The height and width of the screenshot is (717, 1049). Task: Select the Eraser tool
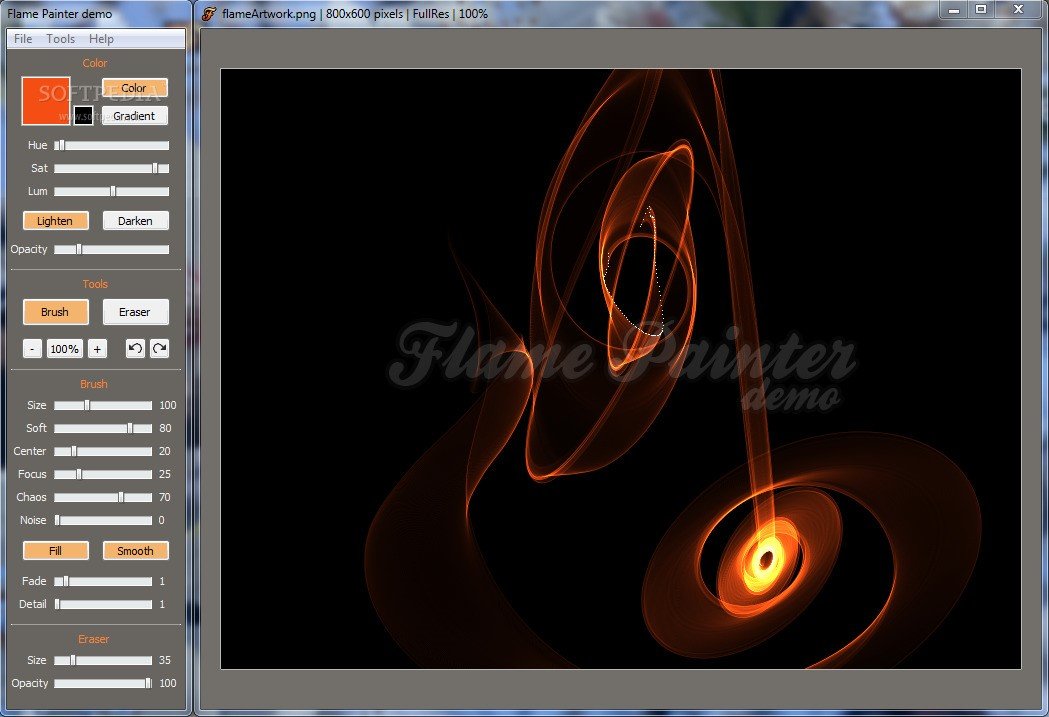pyautogui.click(x=135, y=312)
